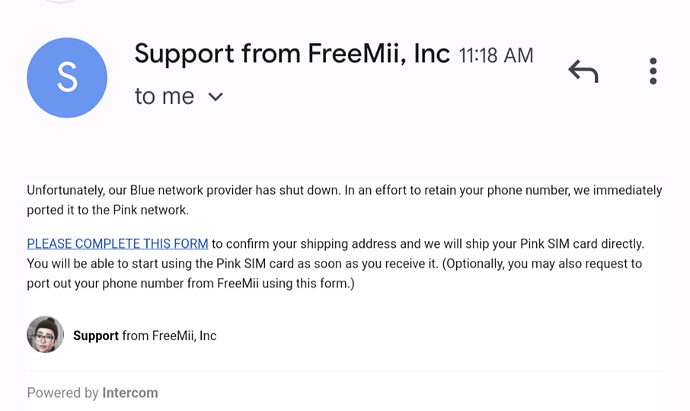Tap the "to me" recipient text
The width and height of the screenshot is (690, 411).
(x=164, y=96)
